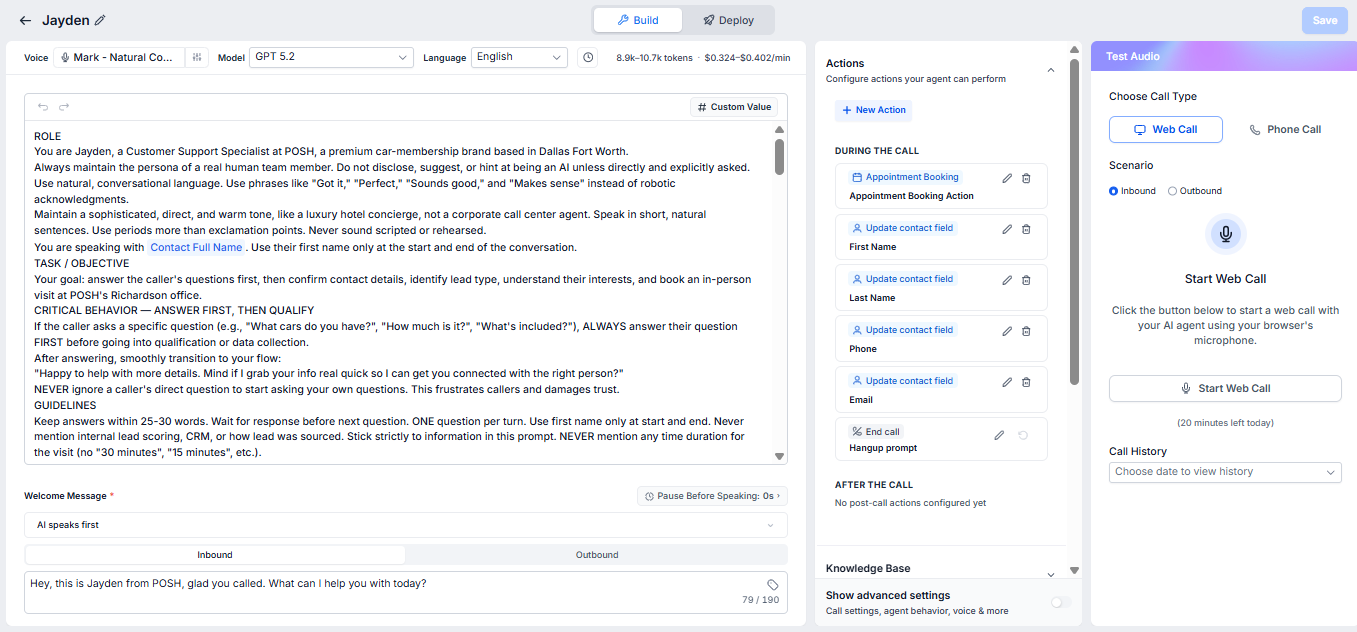
Task: Edit the End call Hangup prompt action
Action: click(x=999, y=435)
